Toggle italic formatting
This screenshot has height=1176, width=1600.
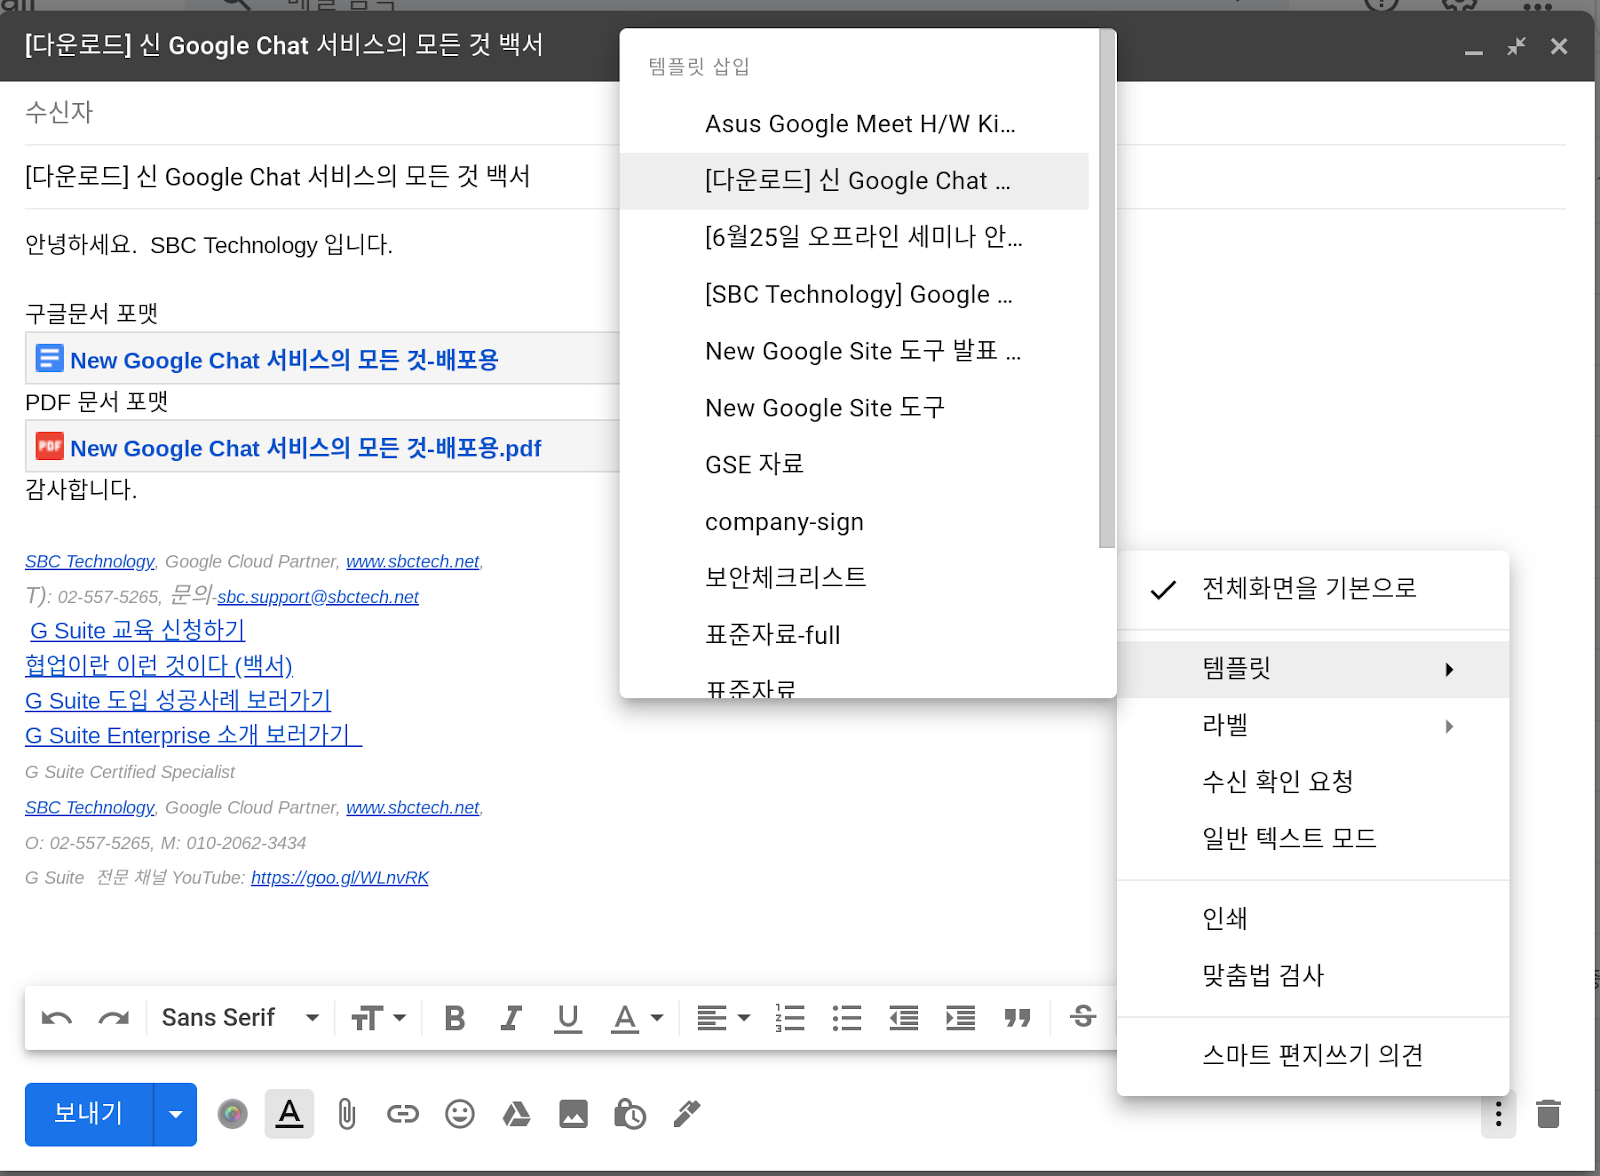pos(511,1018)
